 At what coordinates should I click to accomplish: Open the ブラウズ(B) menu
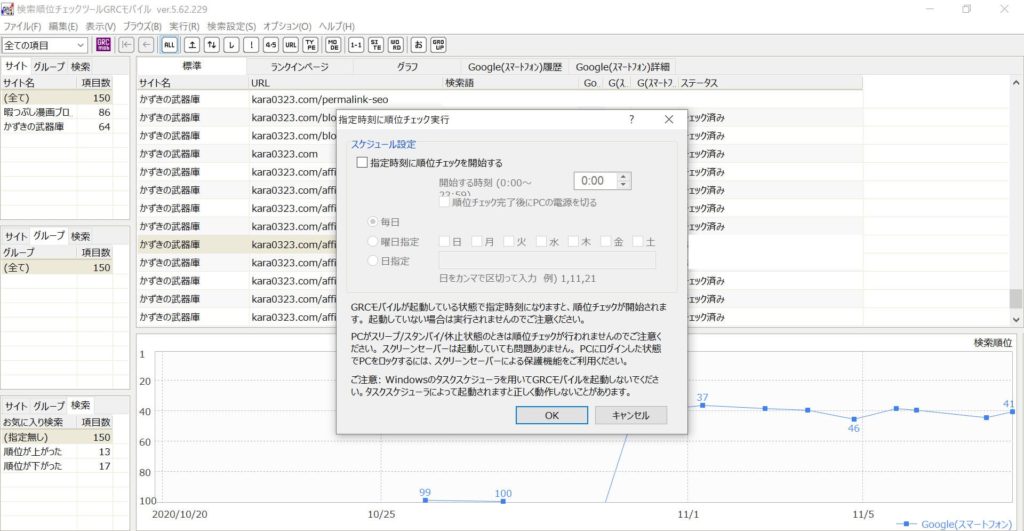tap(142, 26)
